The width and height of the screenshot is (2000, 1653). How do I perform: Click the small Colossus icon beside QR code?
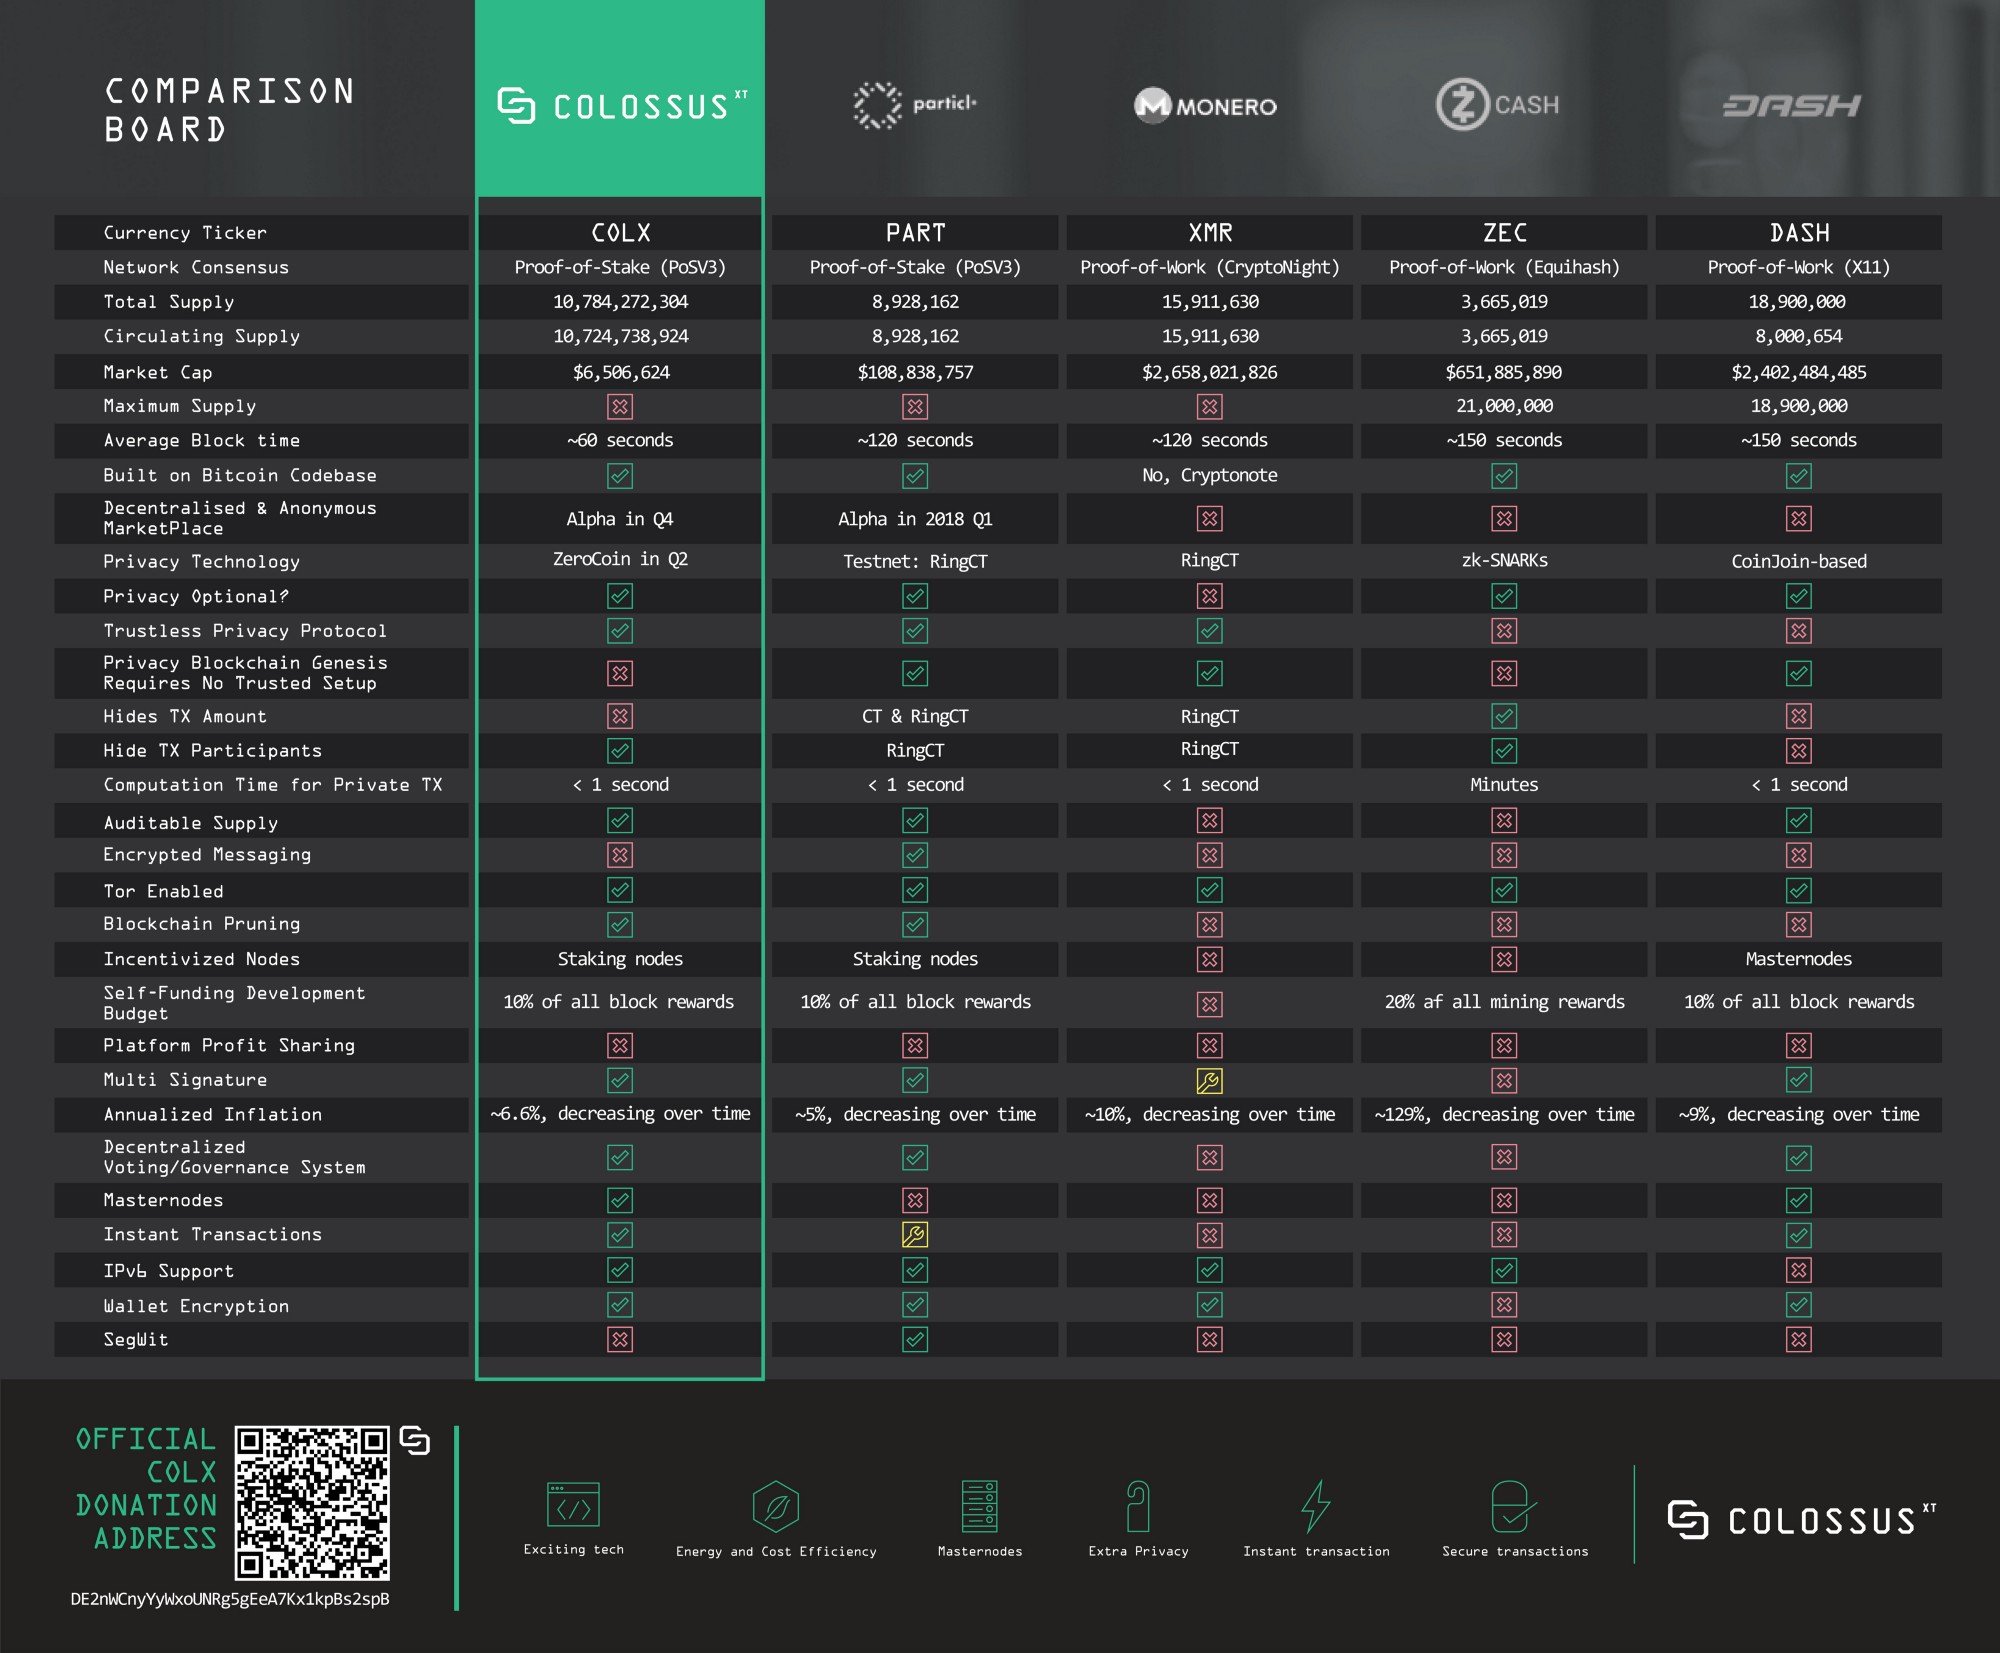click(414, 1441)
